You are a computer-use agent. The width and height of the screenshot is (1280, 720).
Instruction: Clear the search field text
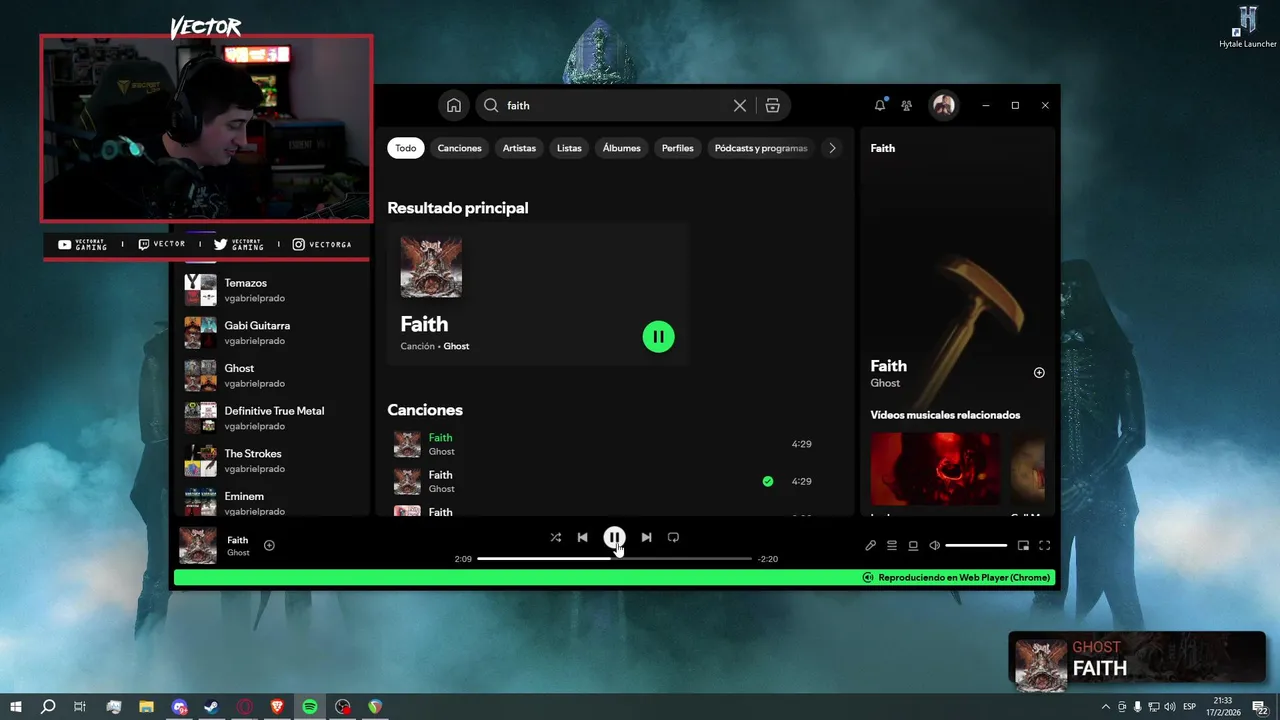(x=740, y=105)
